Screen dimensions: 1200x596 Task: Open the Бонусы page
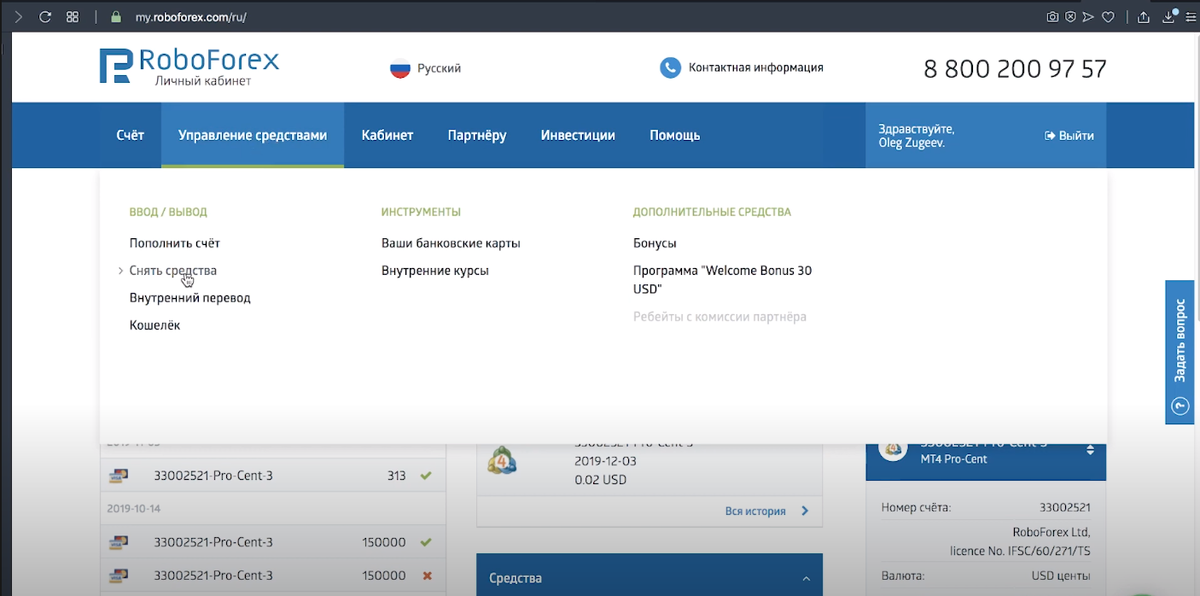(655, 243)
